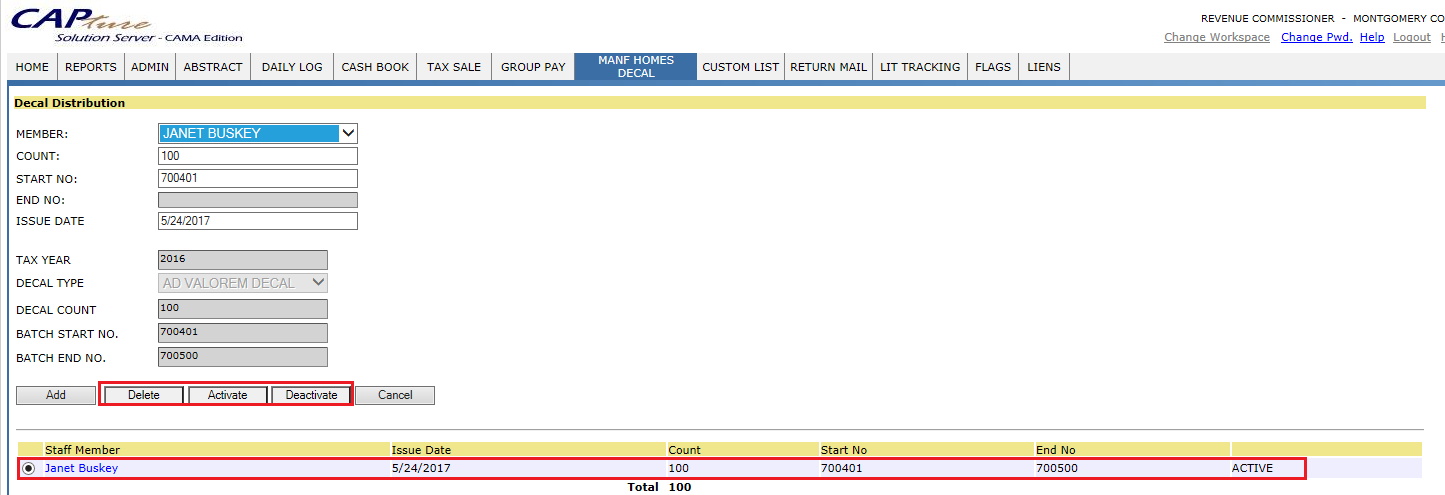Expand the DECAL TYPE dropdown

pos(242,283)
